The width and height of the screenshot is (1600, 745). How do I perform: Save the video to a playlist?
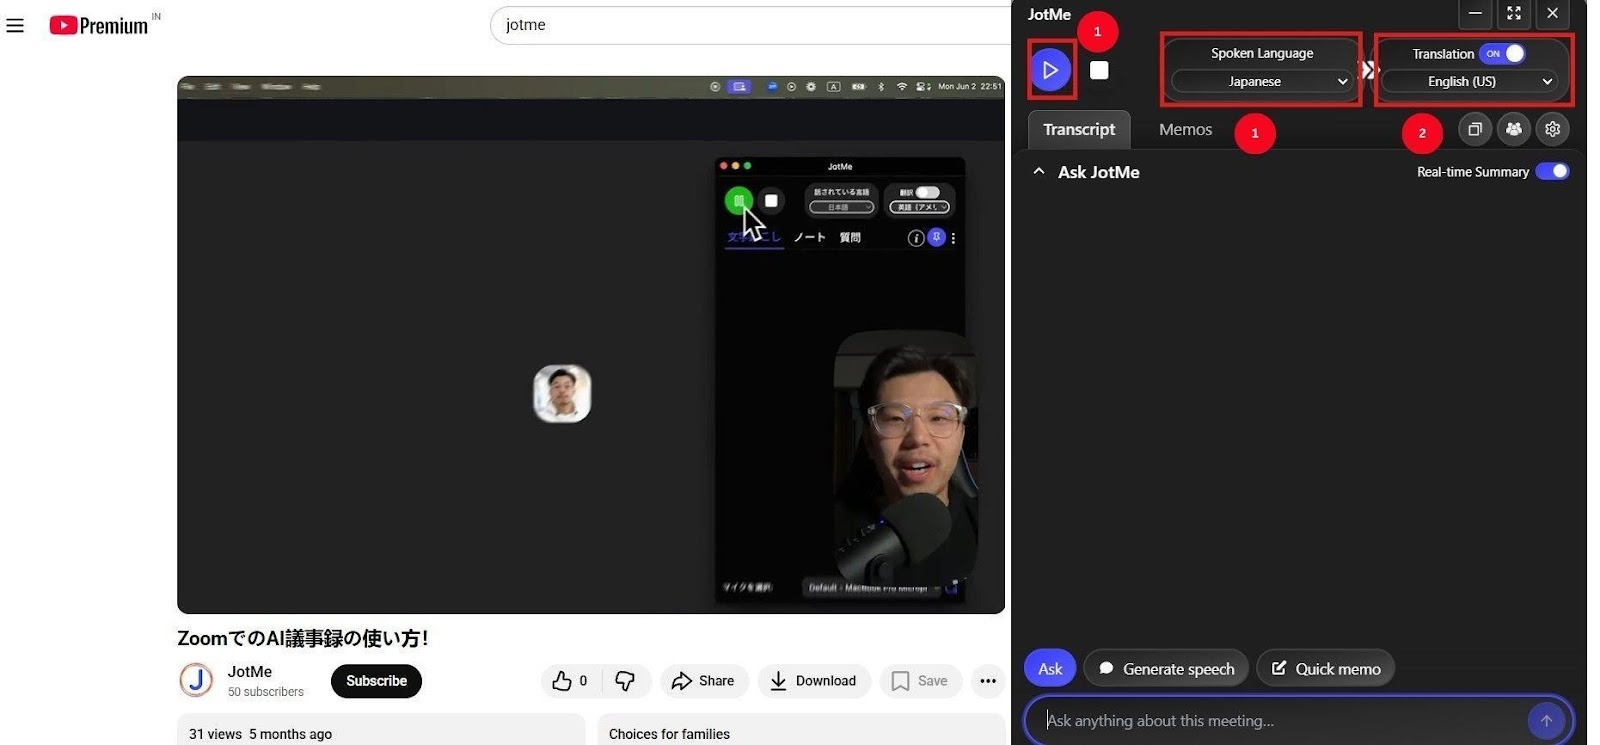tap(920, 681)
